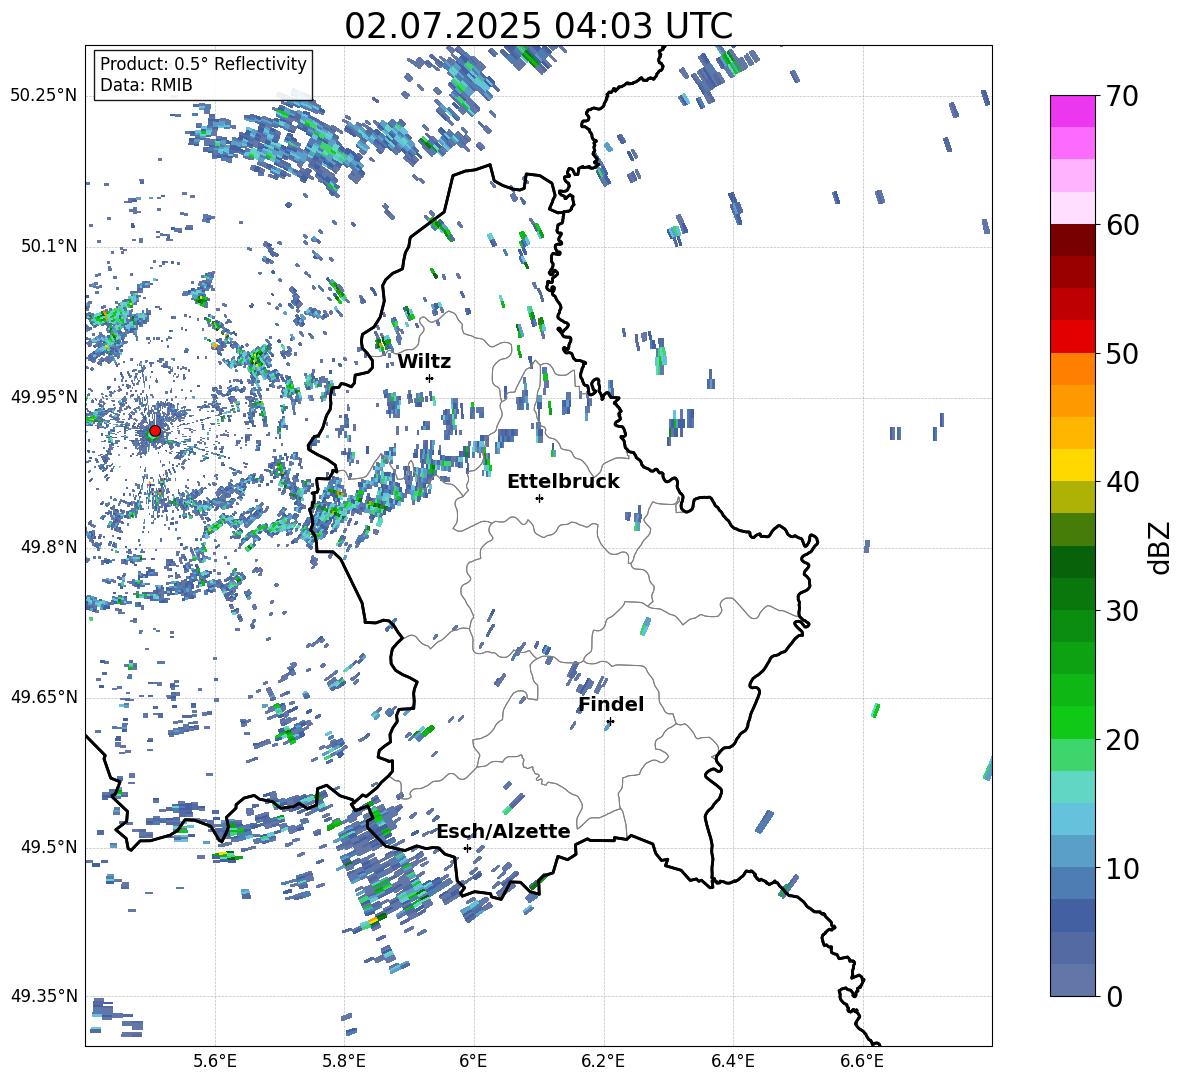This screenshot has width=1184, height=1081.
Task: Click the Esch/Alzette station cross marker
Action: pos(467,848)
